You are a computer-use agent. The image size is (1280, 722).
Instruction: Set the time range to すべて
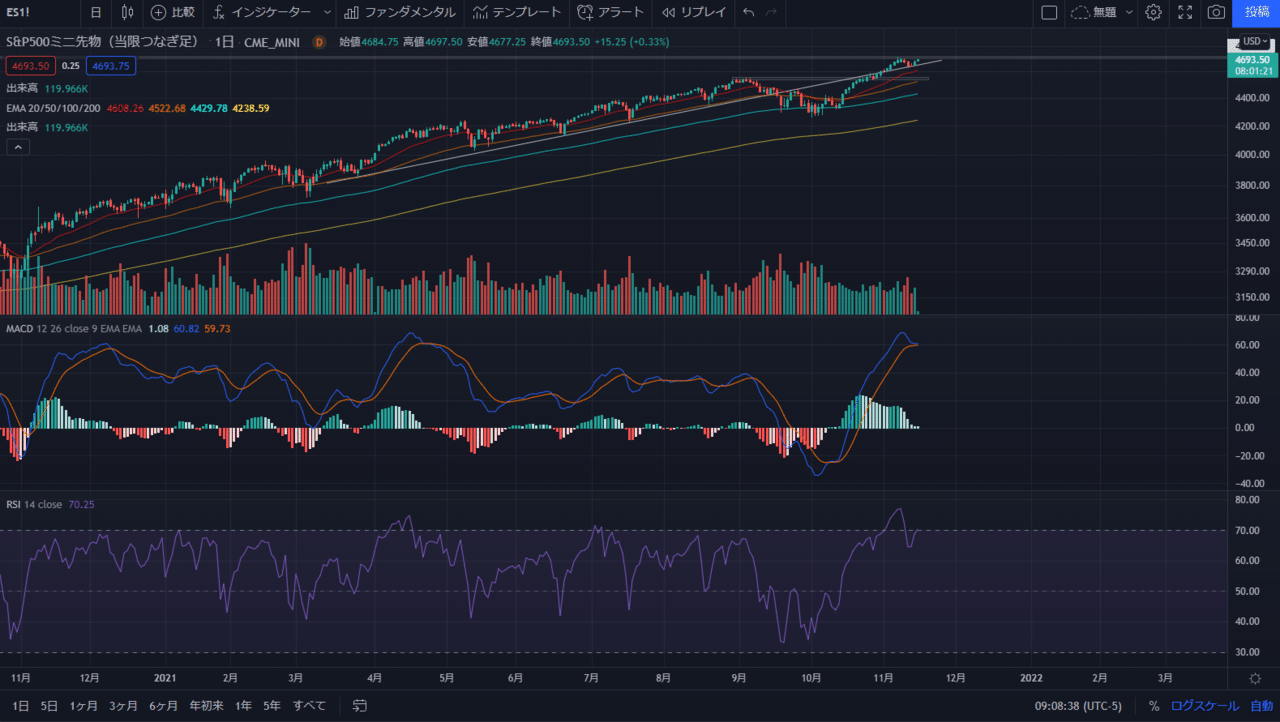[x=309, y=705]
